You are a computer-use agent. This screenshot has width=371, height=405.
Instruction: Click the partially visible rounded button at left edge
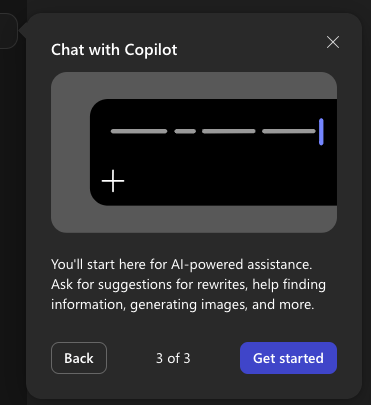8,31
